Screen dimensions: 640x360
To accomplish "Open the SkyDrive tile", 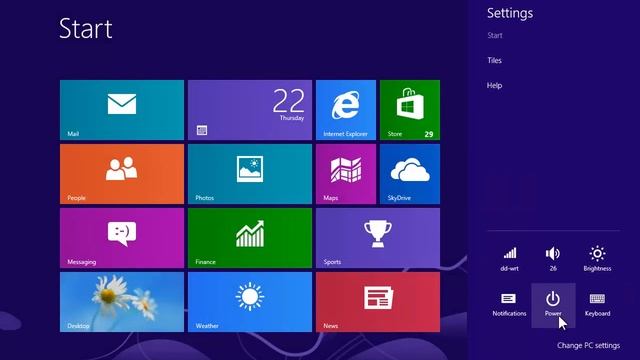I will [x=410, y=174].
